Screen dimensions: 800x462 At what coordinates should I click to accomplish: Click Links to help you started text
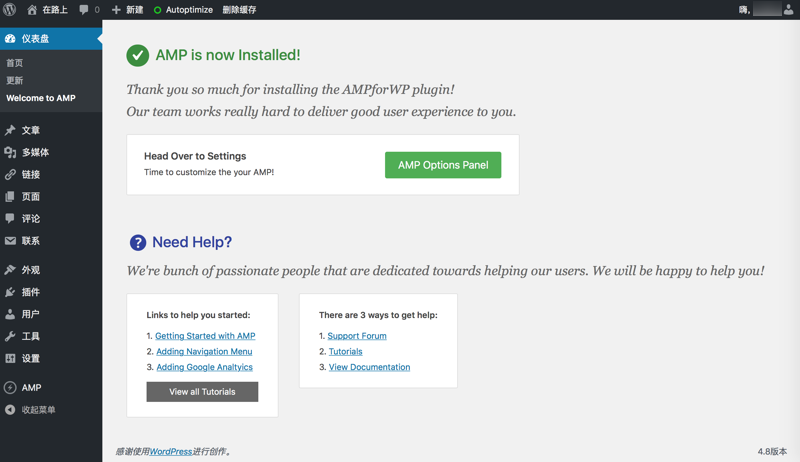(198, 315)
